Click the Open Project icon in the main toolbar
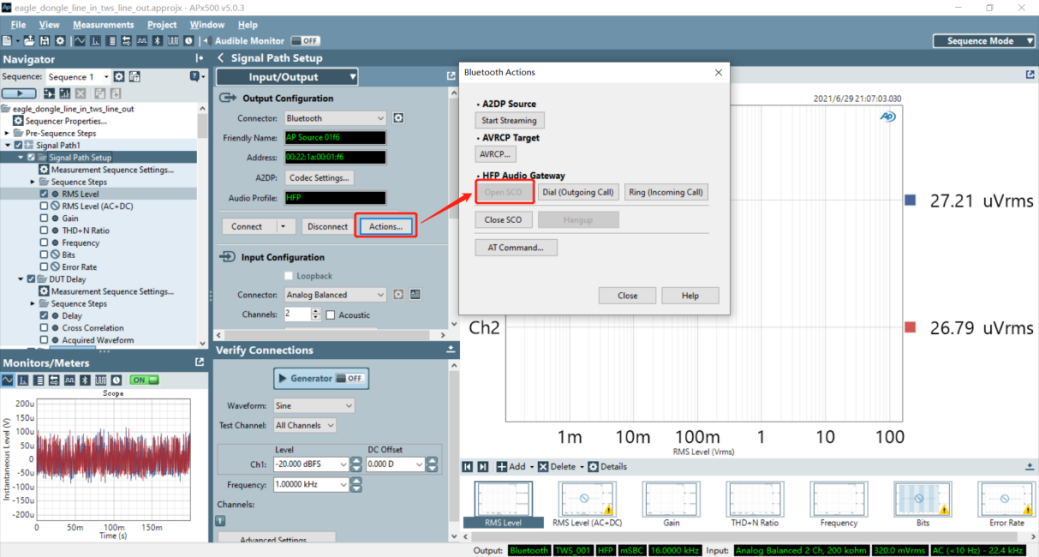1039x557 pixels. point(29,41)
